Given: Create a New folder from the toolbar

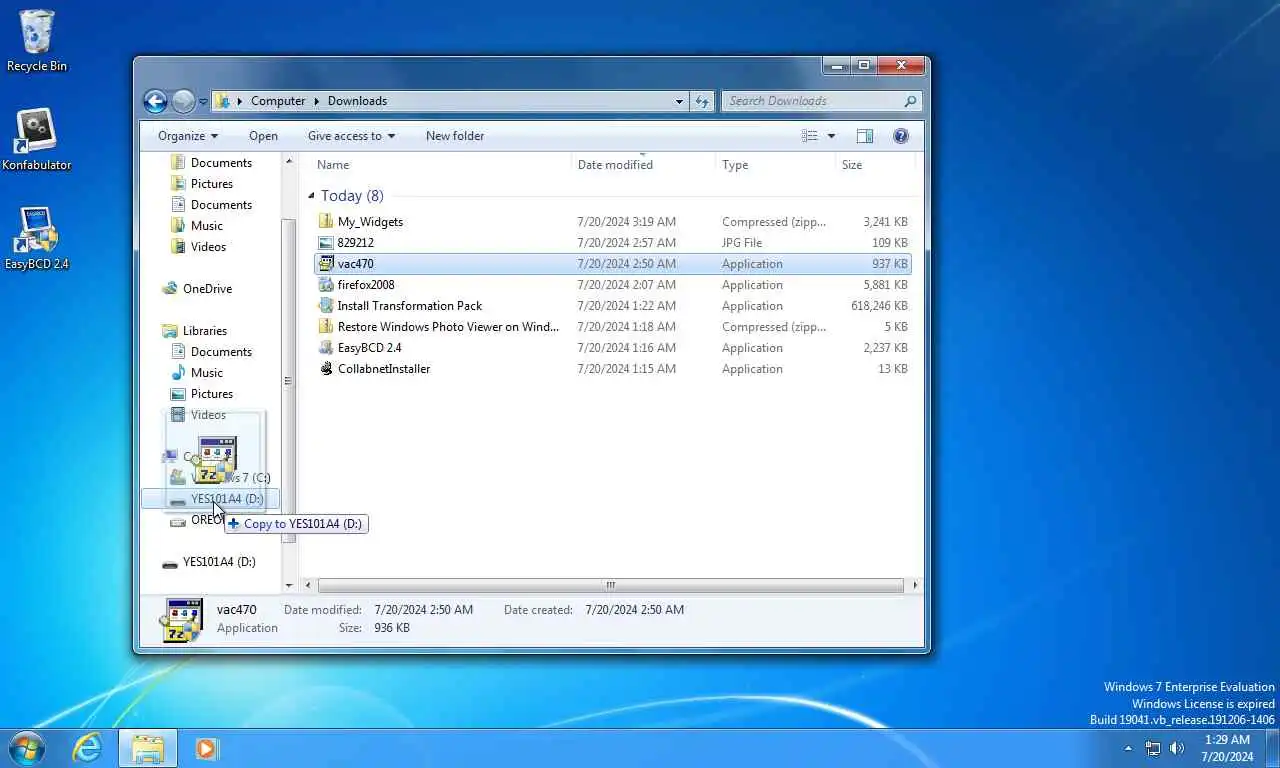Looking at the screenshot, I should click(455, 136).
